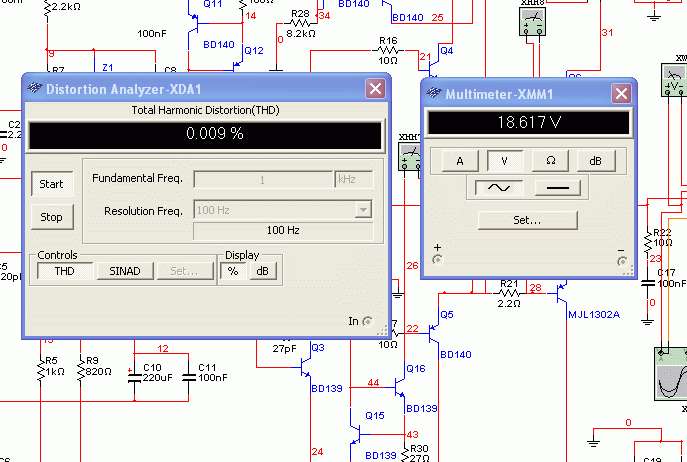The image size is (687, 462).
Task: Select AC sine-wave signal mode on multimeter
Action: 499,188
